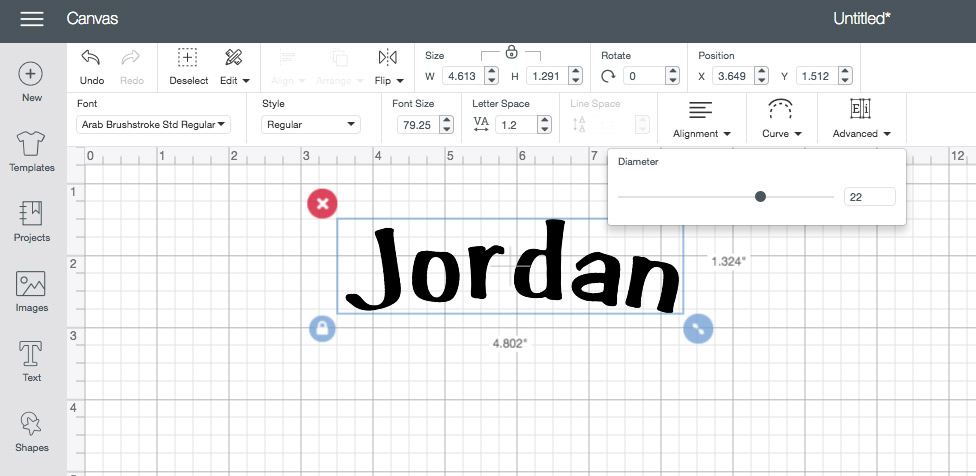Open the Edit dropdown

coord(235,67)
